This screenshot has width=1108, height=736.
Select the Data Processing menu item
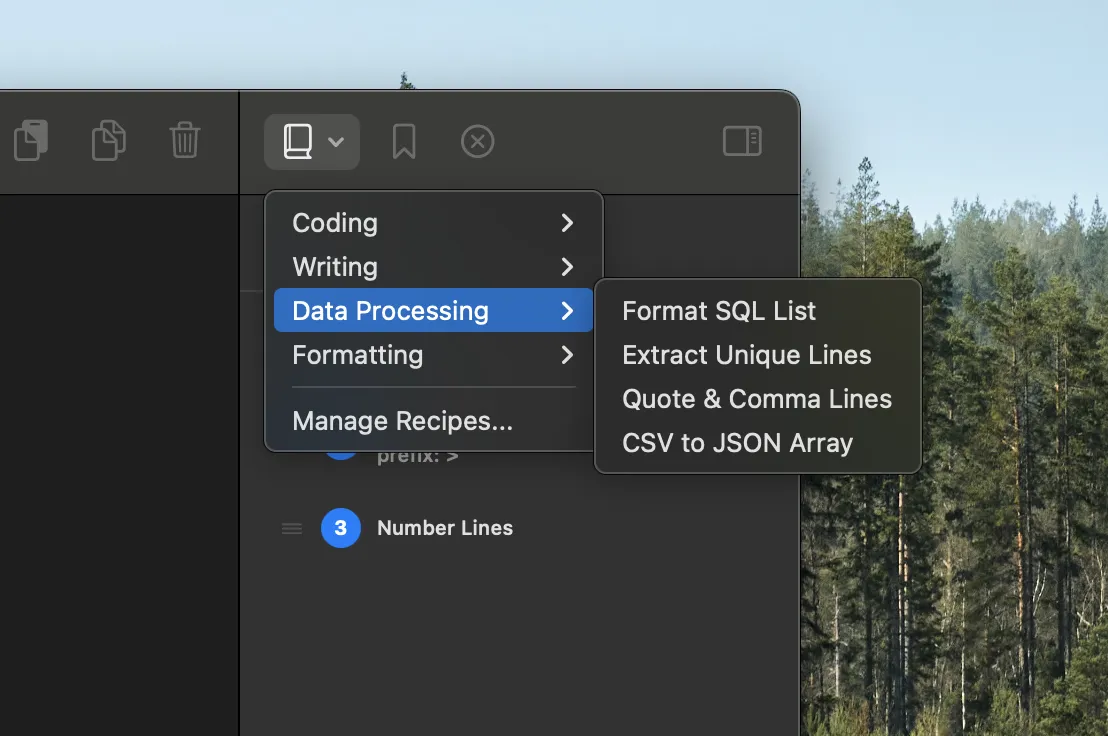(433, 311)
